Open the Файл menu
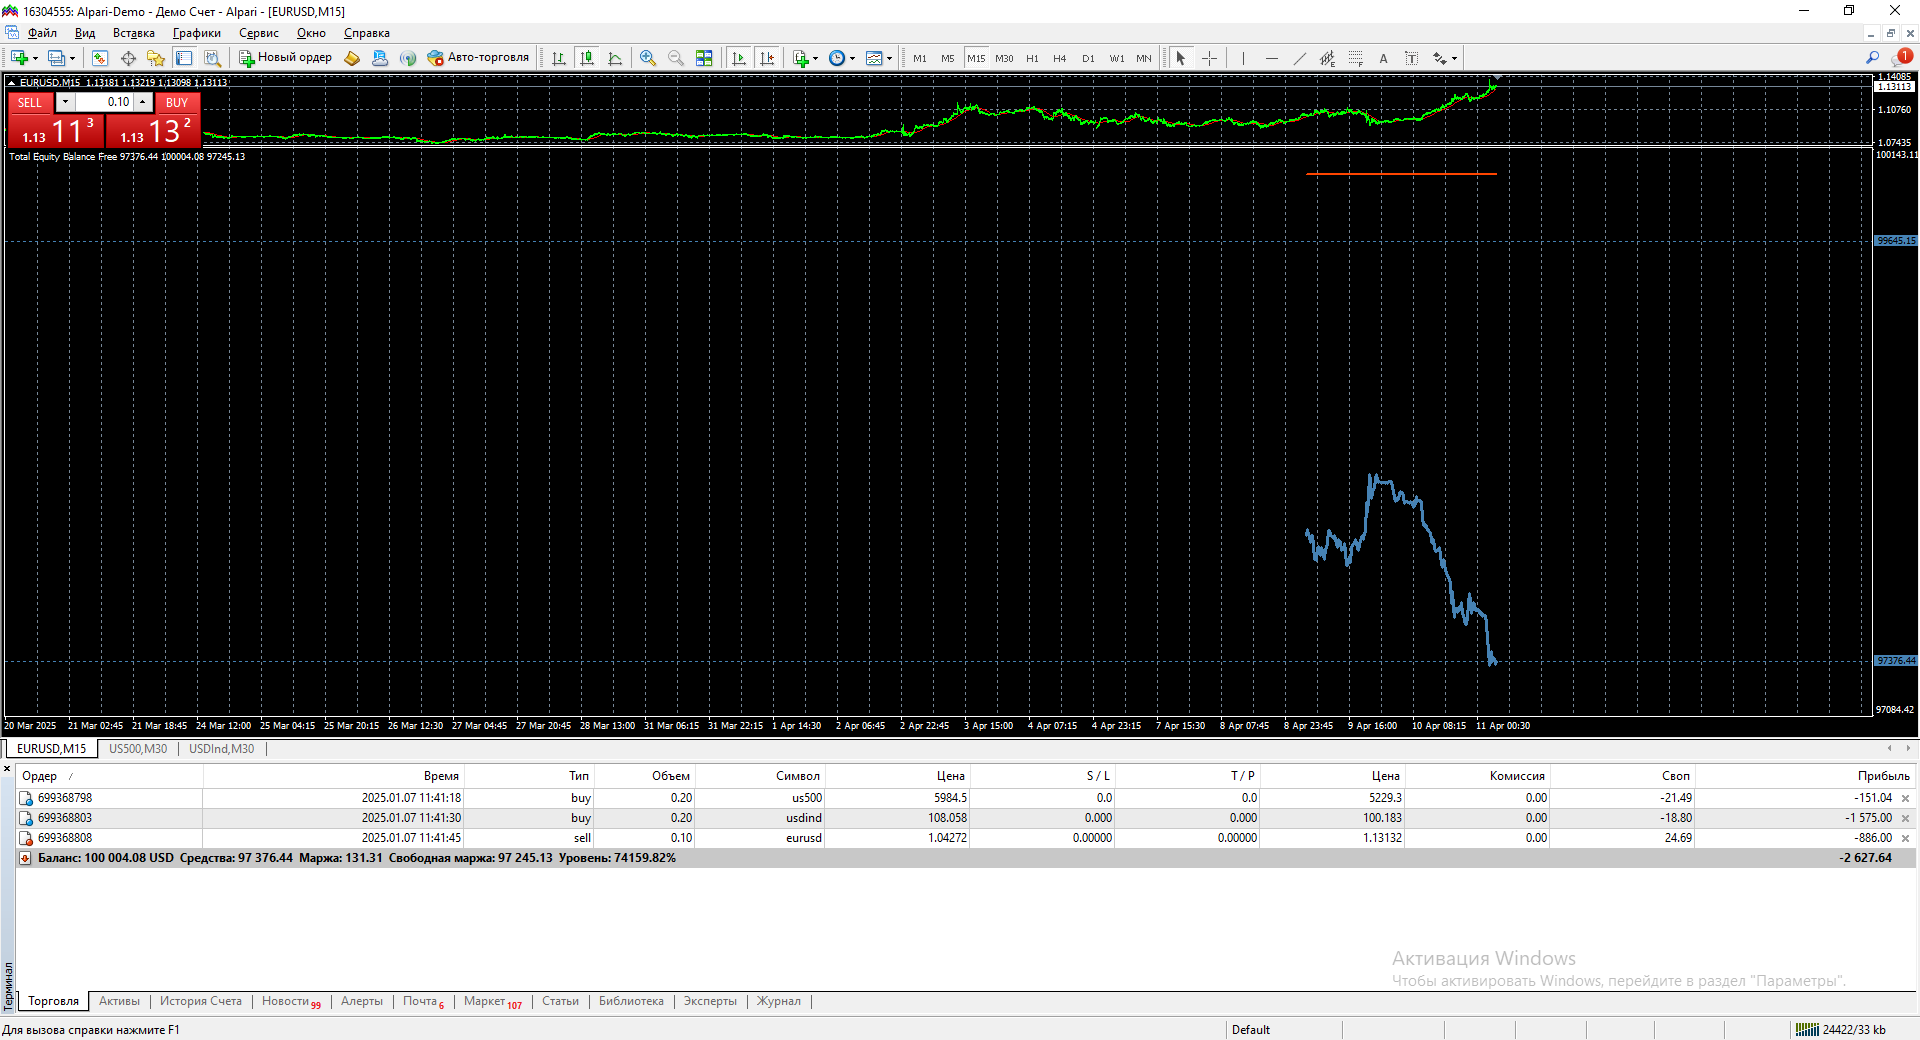This screenshot has width=1920, height=1040. 42,33
